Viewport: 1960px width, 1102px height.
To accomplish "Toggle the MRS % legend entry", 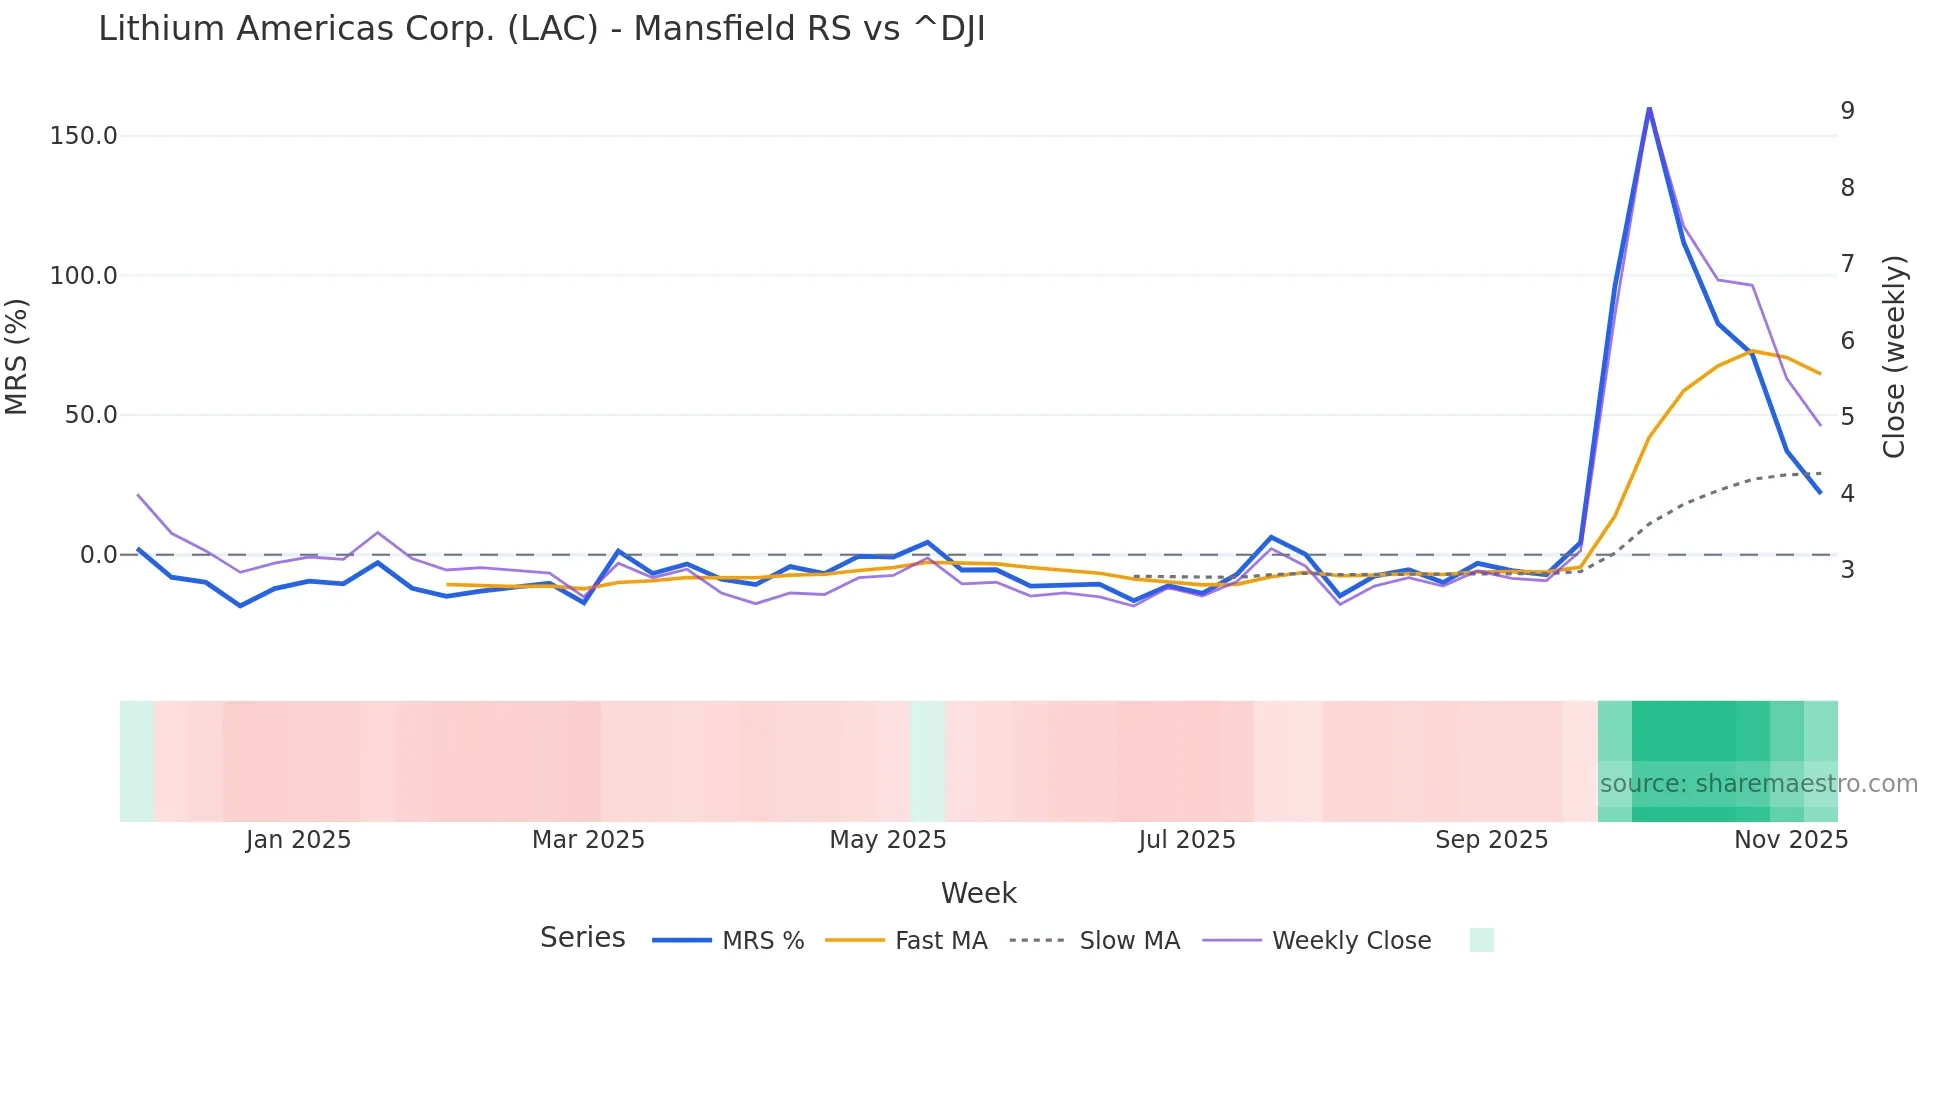I will point(728,940).
